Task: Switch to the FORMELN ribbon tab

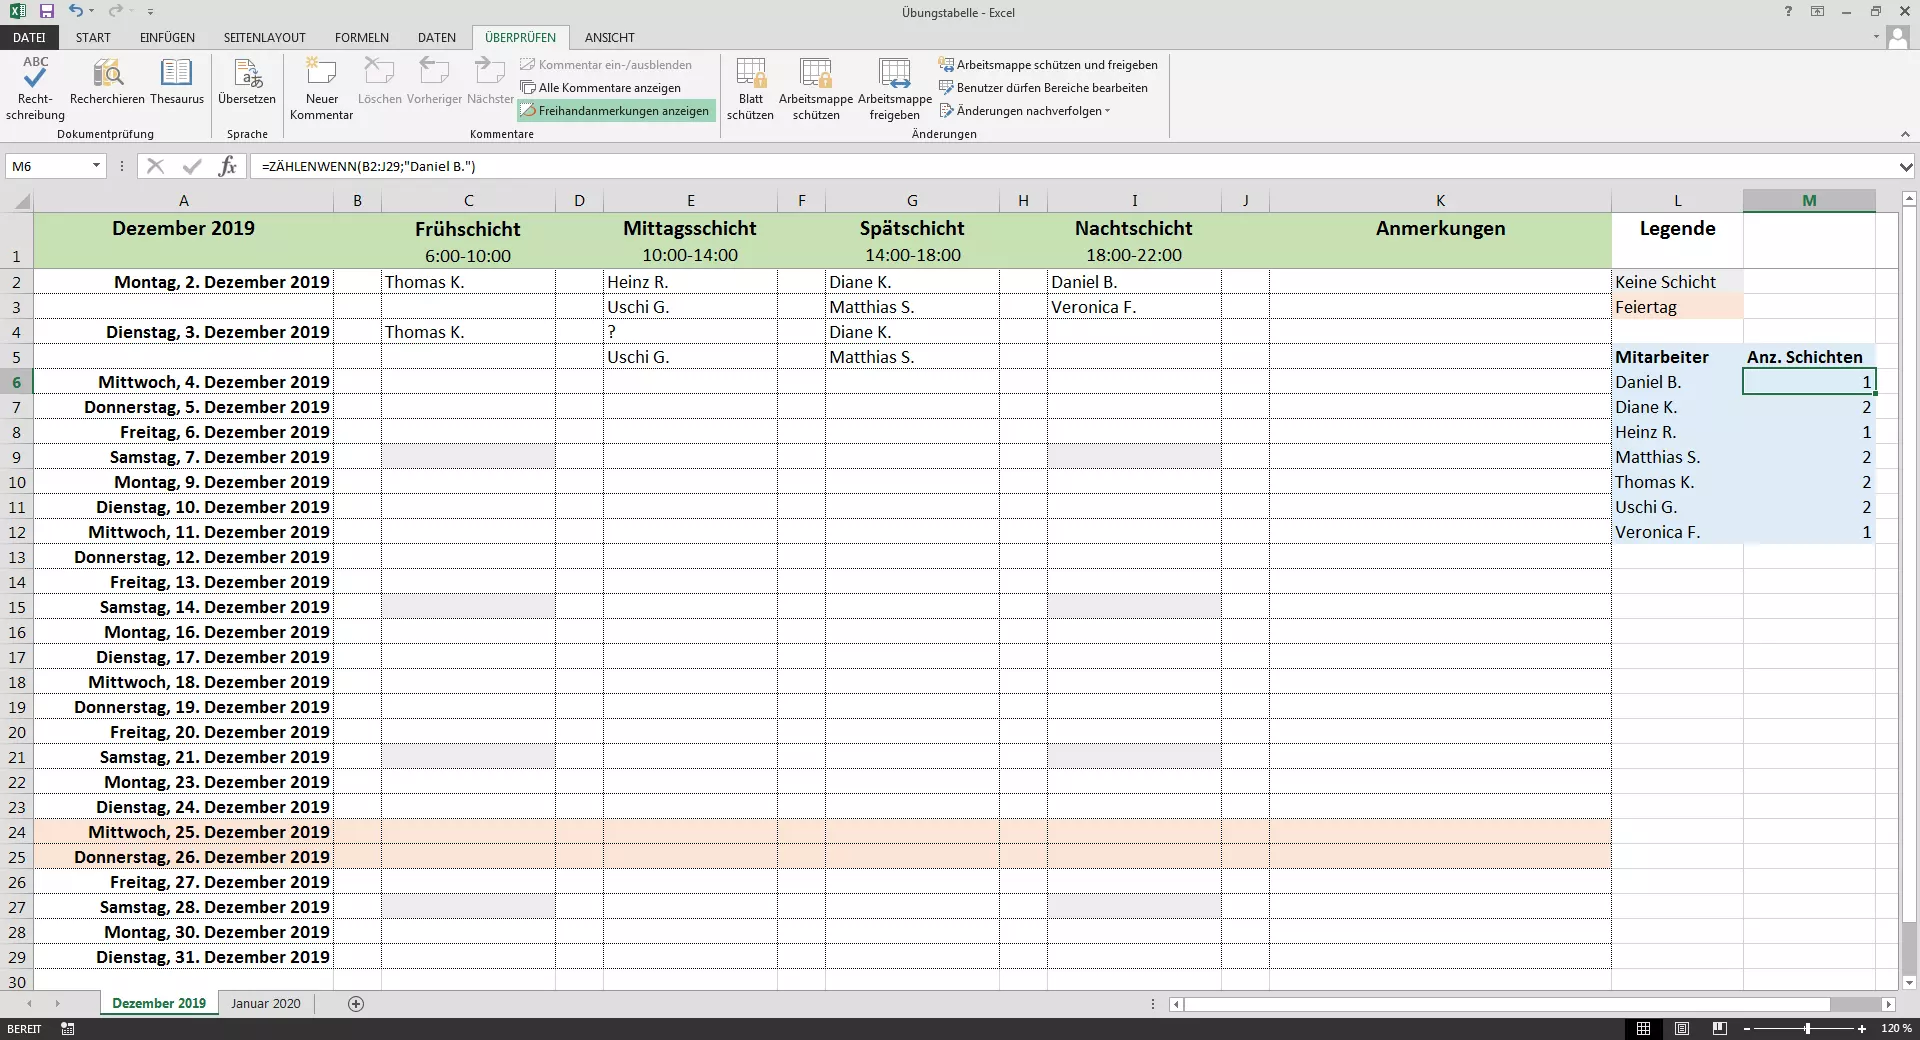Action: 361,37
